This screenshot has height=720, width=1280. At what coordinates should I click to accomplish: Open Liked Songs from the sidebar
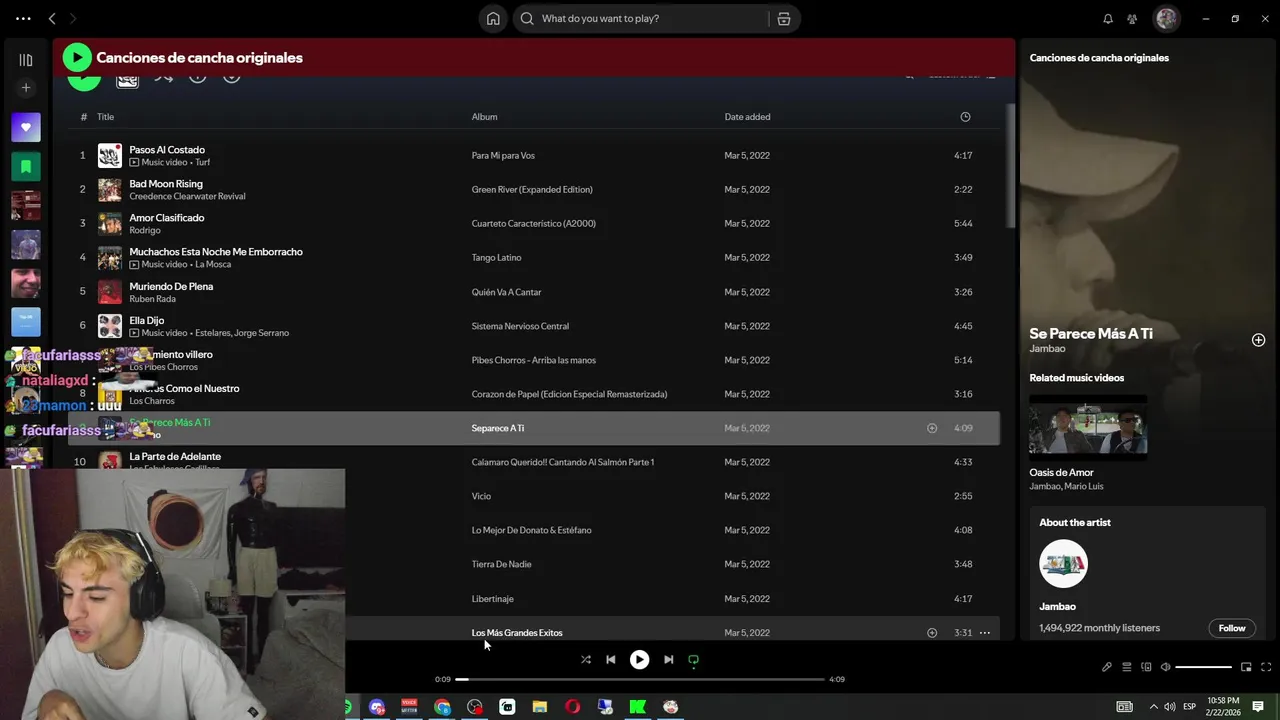pos(26,127)
